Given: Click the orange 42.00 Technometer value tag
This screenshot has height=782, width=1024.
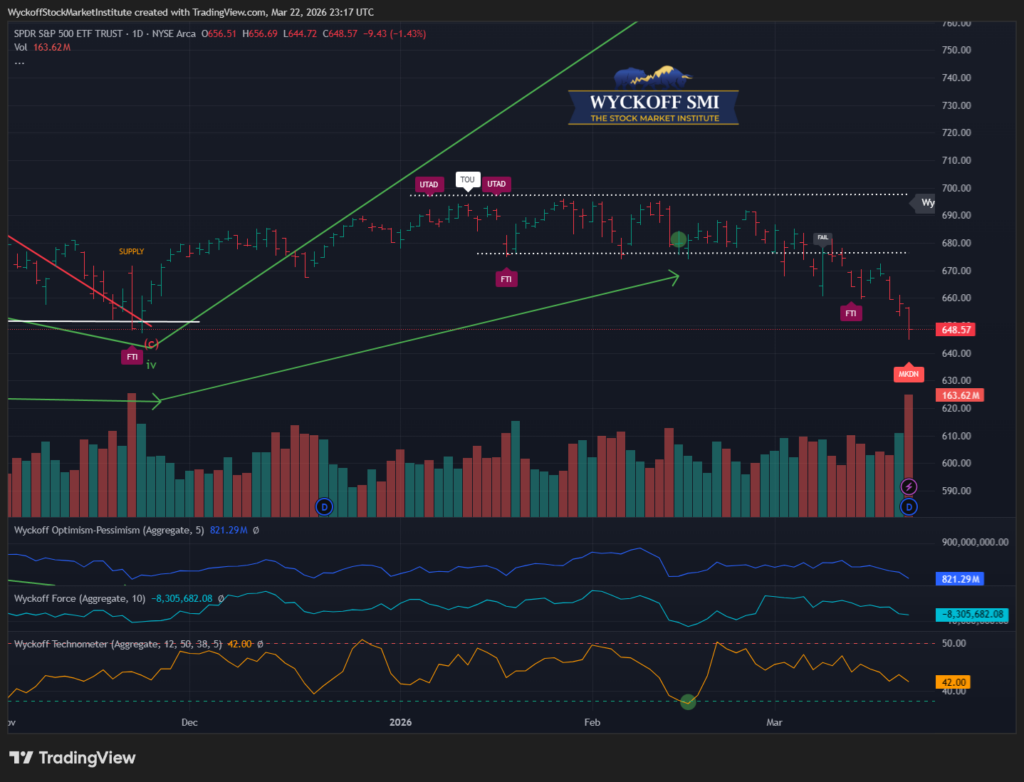Looking at the screenshot, I should tap(953, 682).
